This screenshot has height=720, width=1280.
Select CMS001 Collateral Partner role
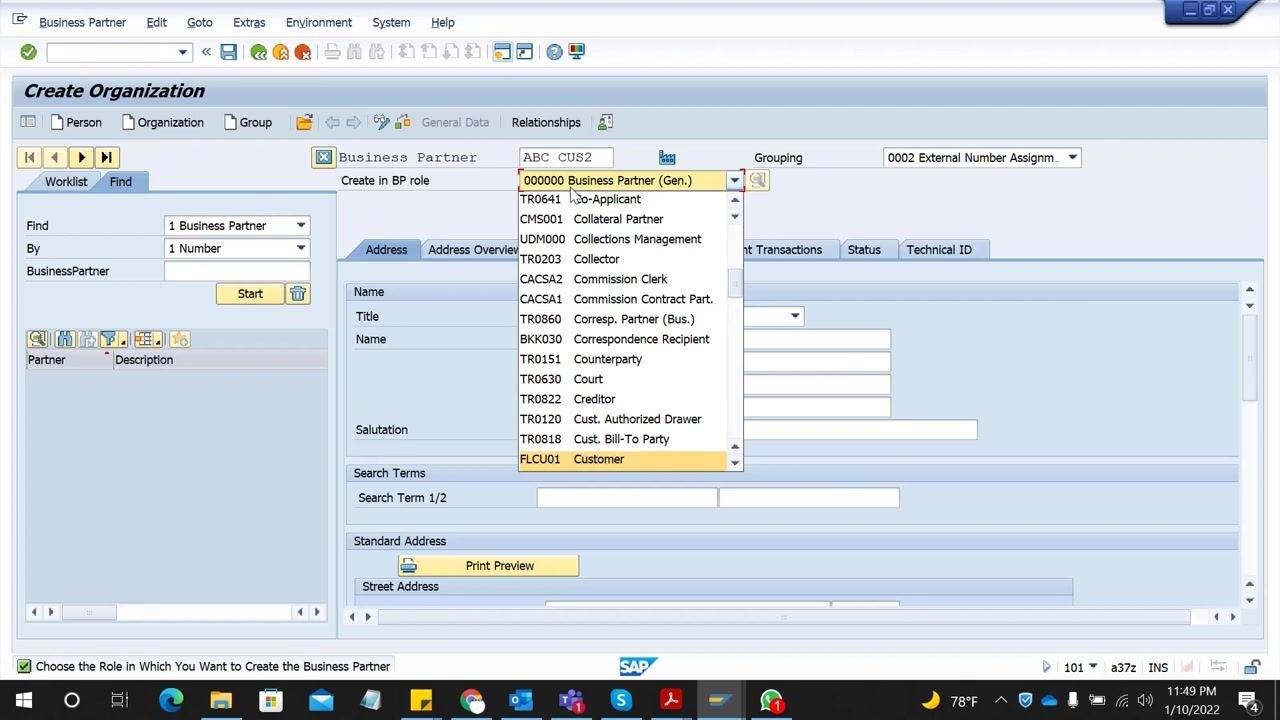[622, 219]
